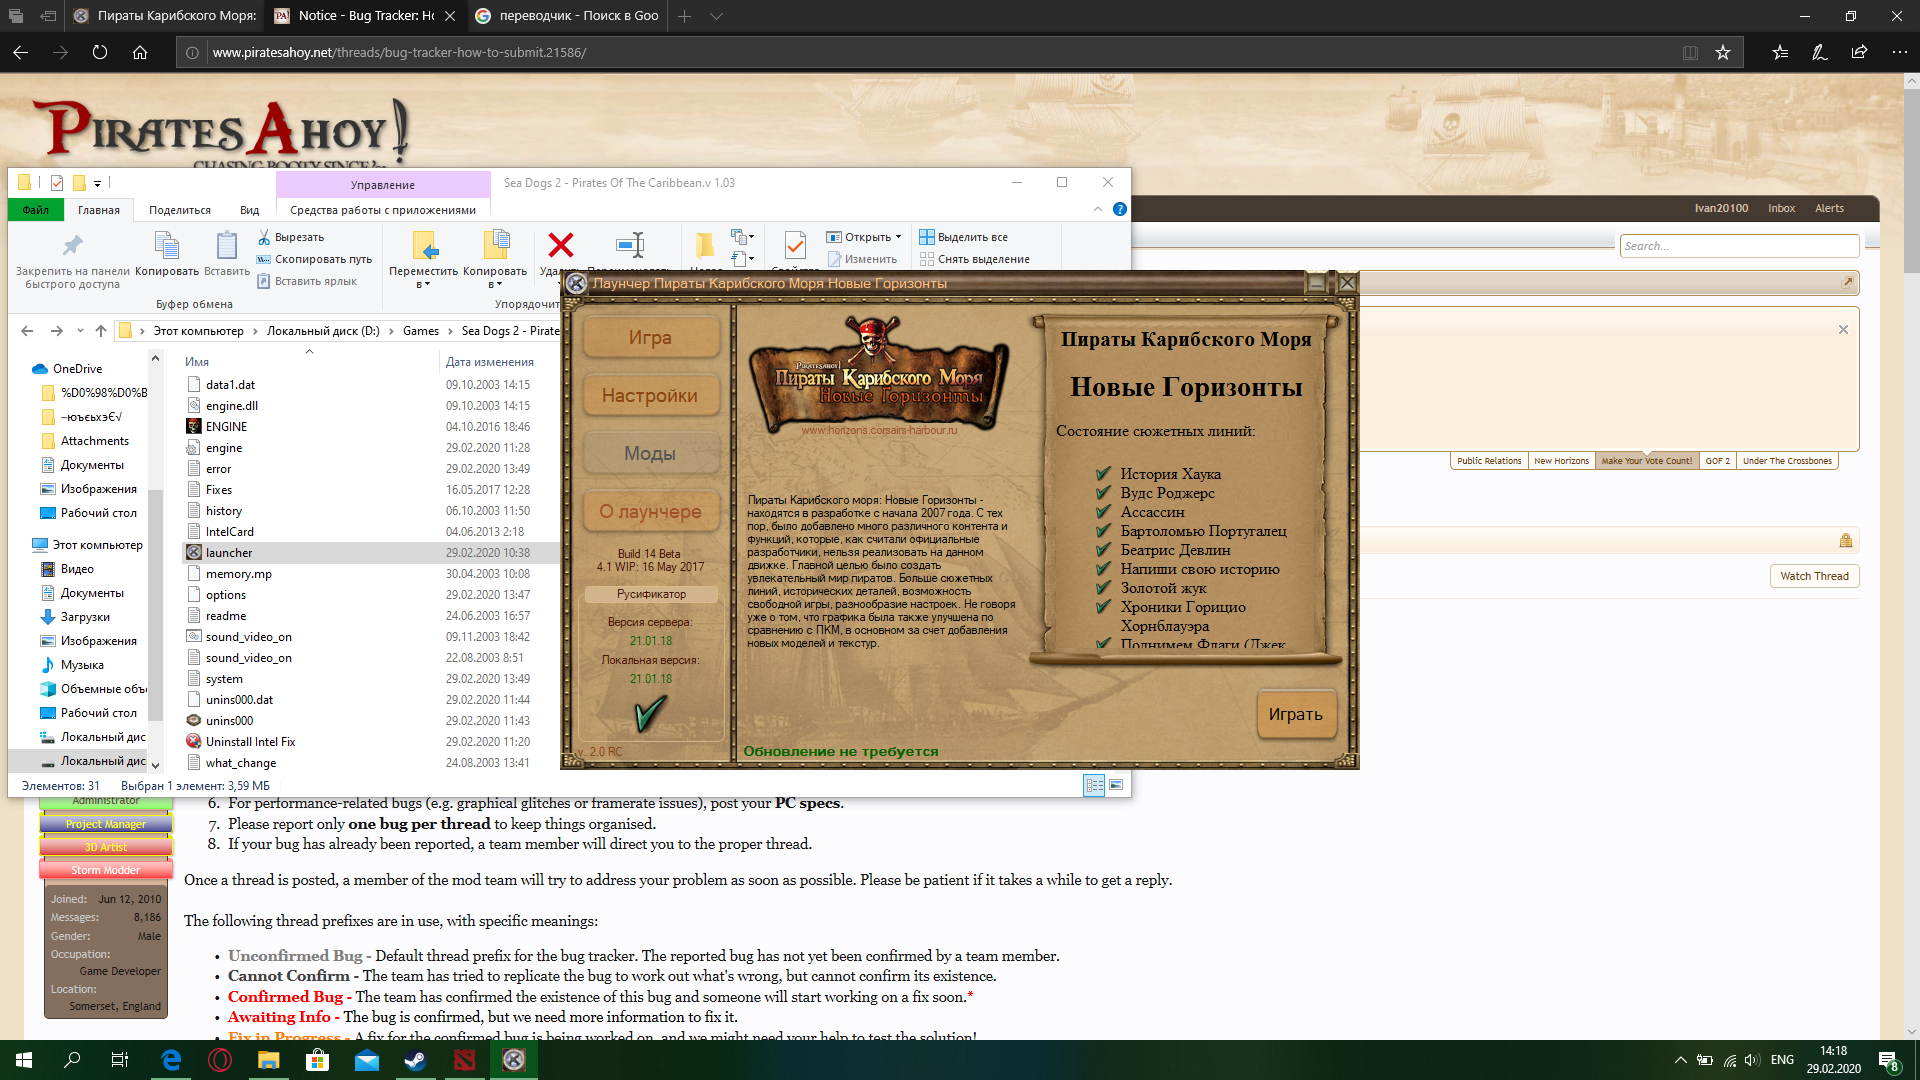Sort files by Имя column header

pos(197,362)
